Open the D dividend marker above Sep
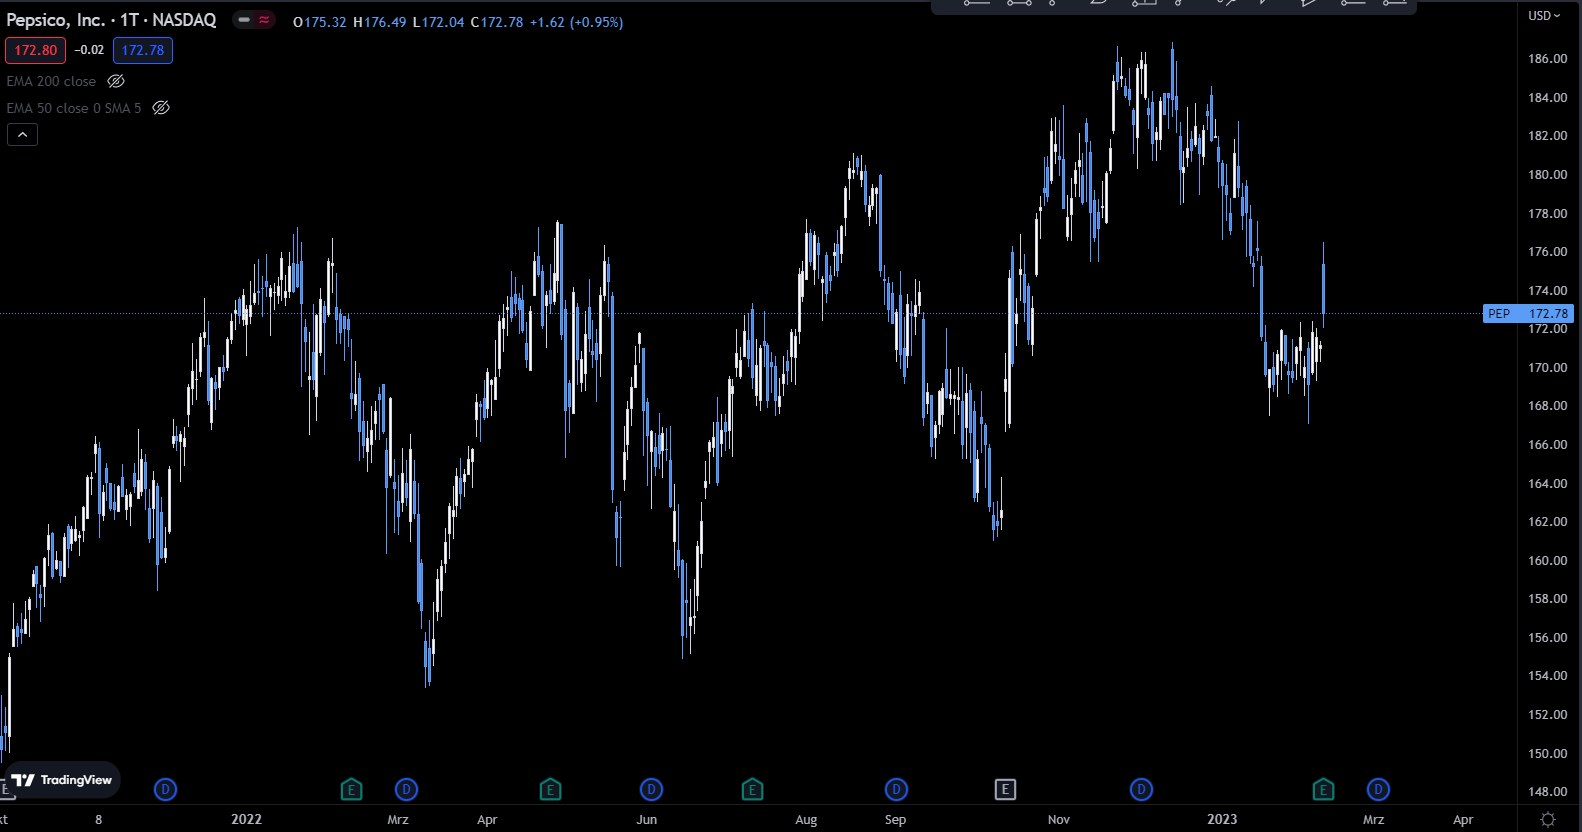1582x832 pixels. coord(896,790)
